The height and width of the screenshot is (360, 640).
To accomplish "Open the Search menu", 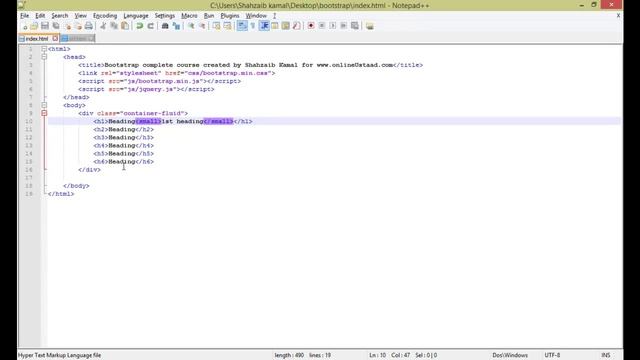I will click(60, 16).
